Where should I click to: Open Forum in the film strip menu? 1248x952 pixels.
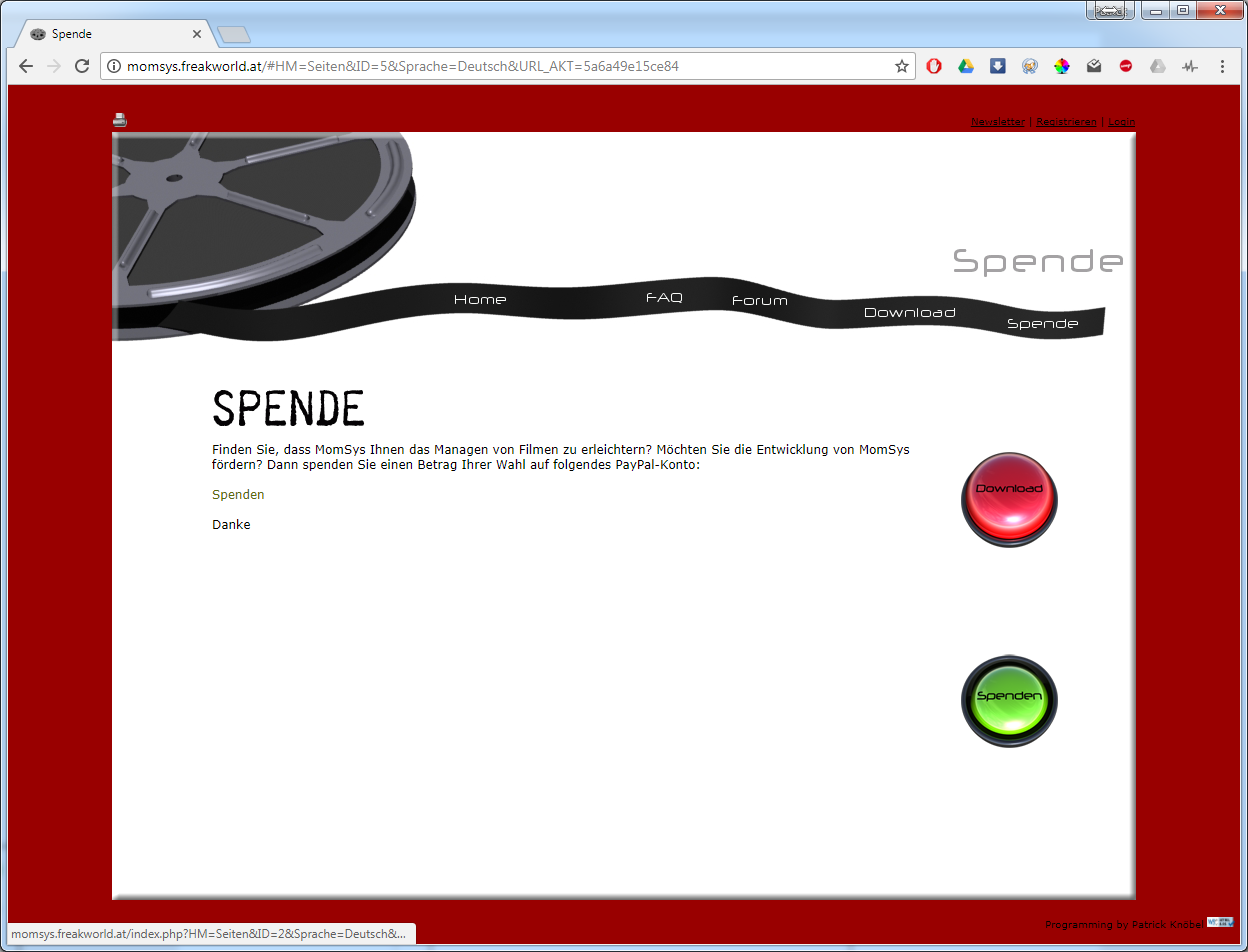coord(760,300)
